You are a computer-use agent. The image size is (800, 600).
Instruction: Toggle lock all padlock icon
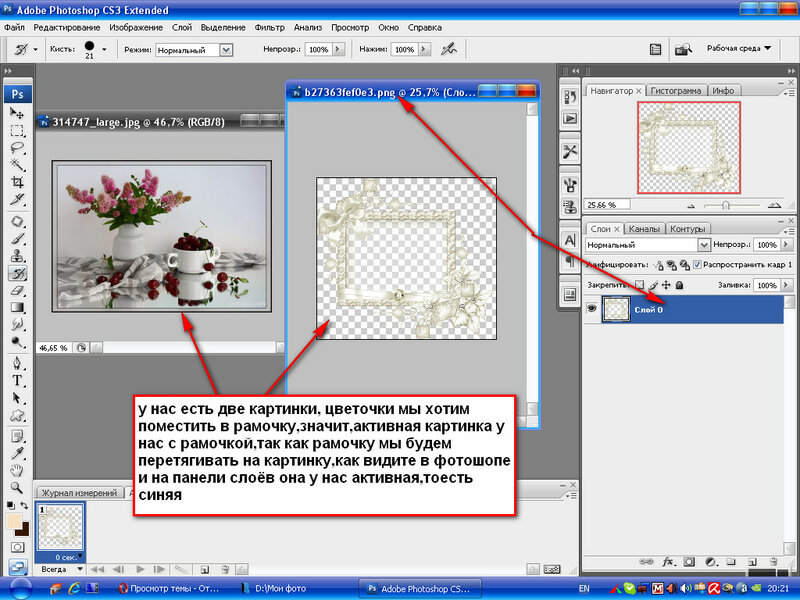tap(680, 285)
